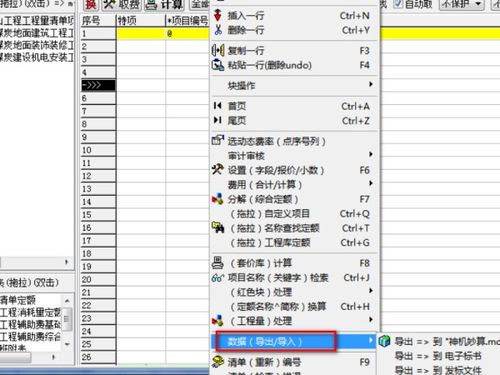Choose 删除一行 from the context menu

coord(293,30)
